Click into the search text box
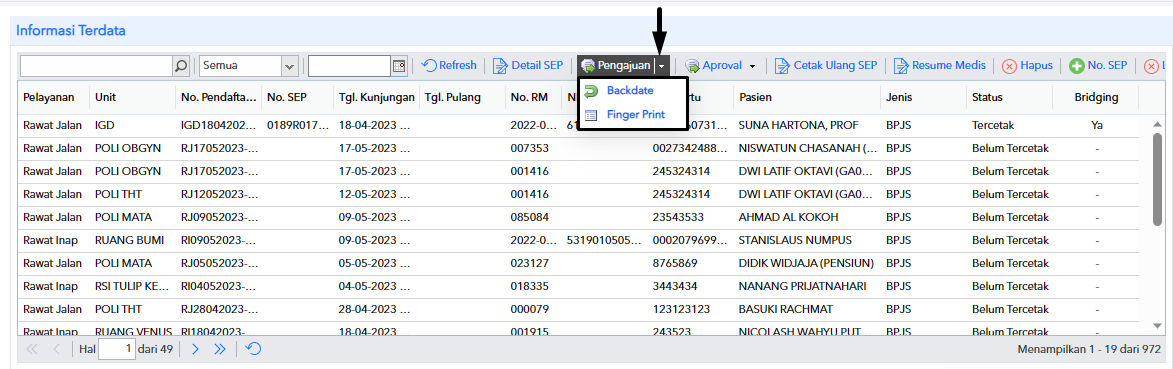Viewport: 1173px width, 369px height. click(x=97, y=66)
